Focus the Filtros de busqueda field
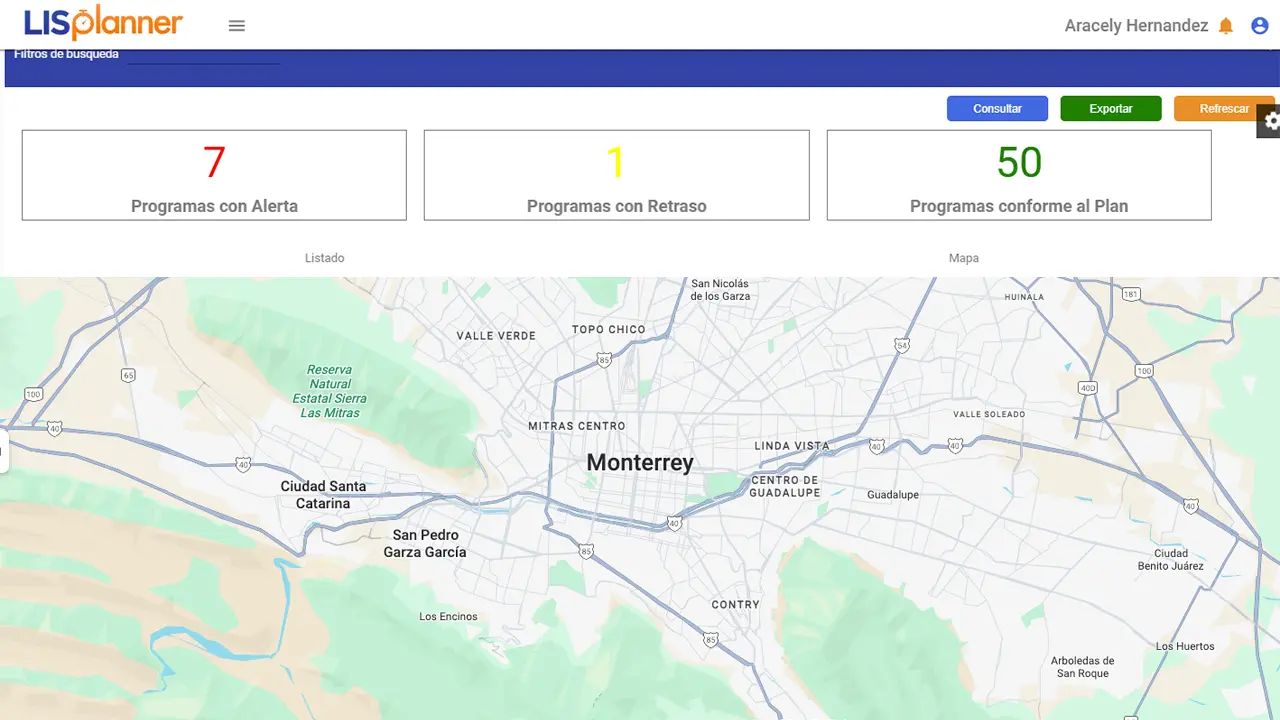 pos(203,56)
